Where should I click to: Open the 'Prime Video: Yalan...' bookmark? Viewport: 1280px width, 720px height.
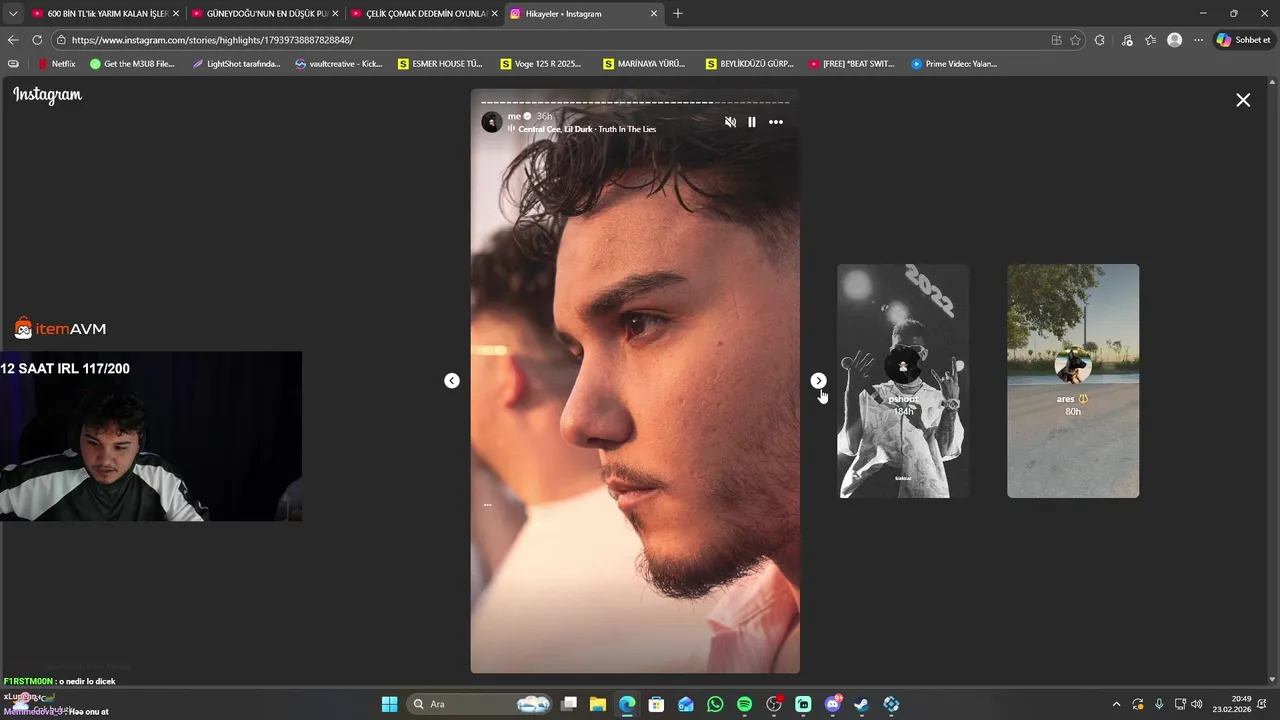tap(954, 64)
